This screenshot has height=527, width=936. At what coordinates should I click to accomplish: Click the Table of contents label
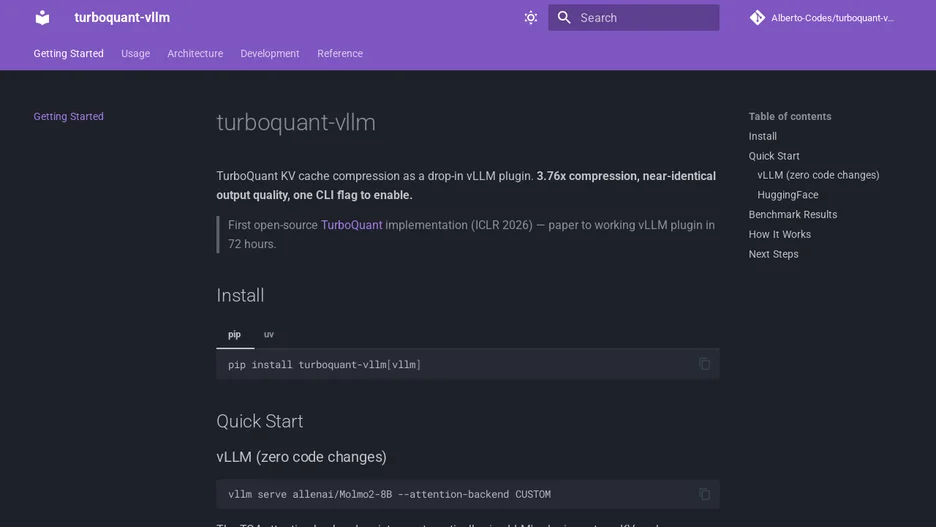coord(790,116)
